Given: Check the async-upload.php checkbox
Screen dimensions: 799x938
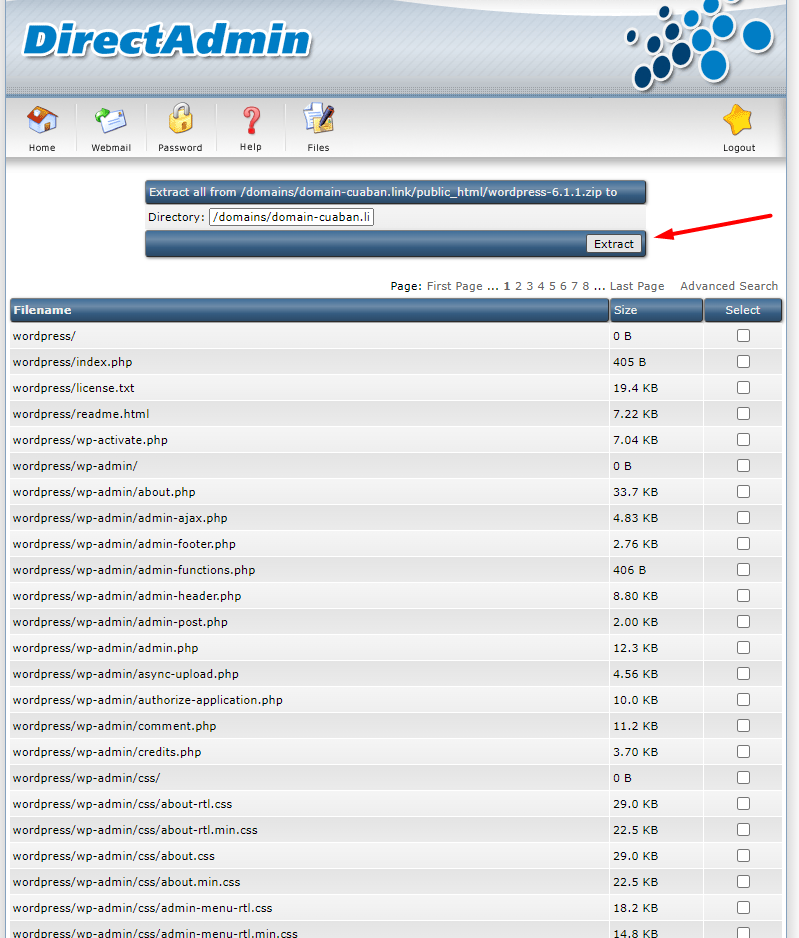Looking at the screenshot, I should [x=743, y=674].
